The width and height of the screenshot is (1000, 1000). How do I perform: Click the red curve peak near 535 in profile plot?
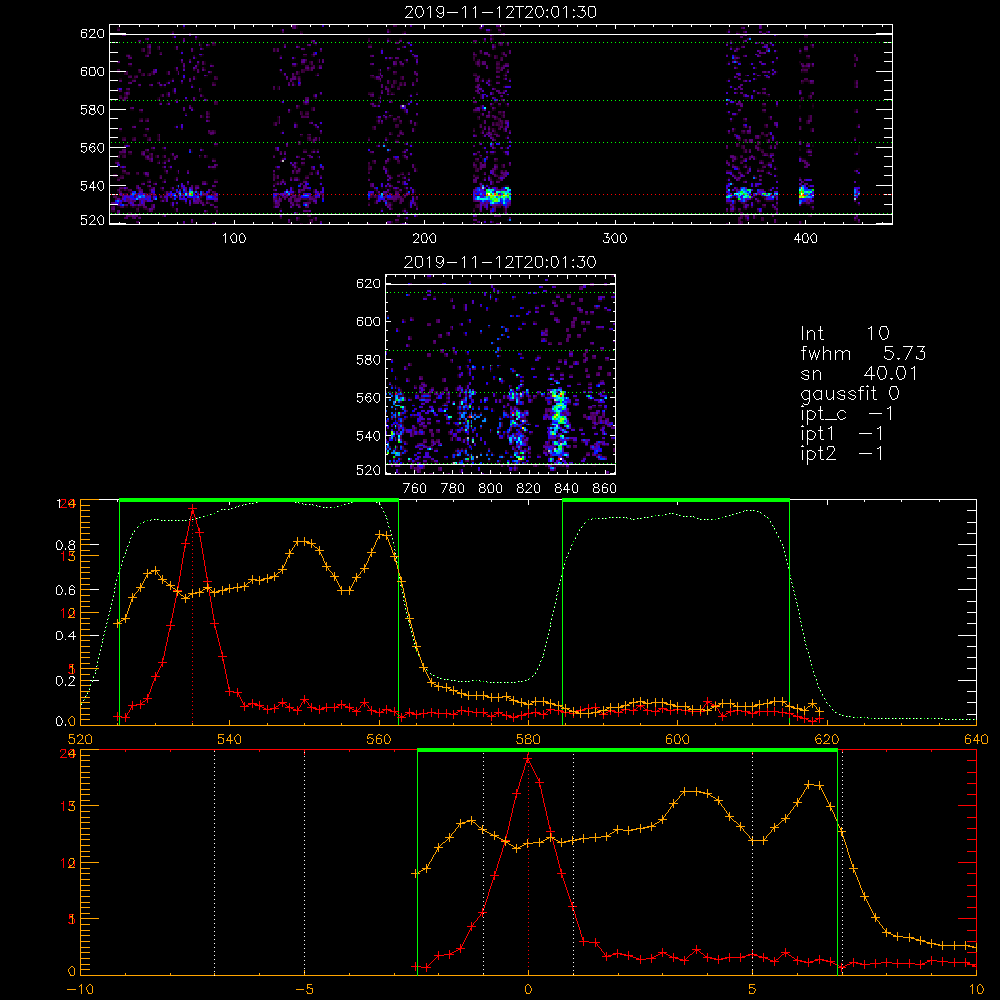(193, 508)
